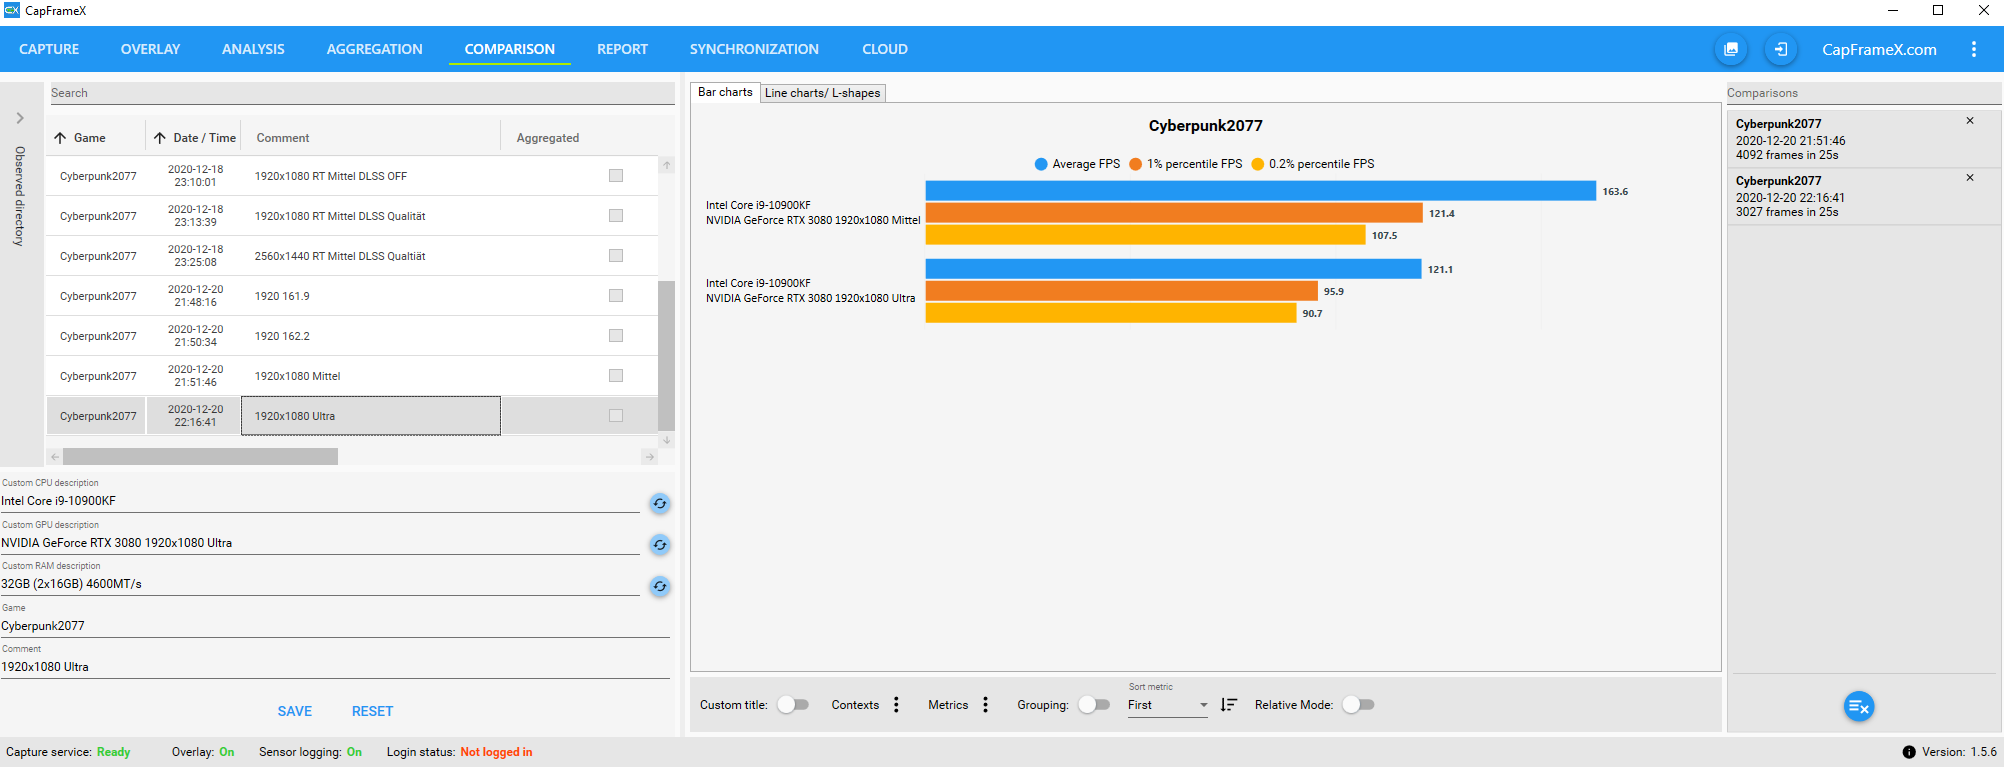Open Contexts options three-dot menu
This screenshot has width=2004, height=767.
[x=896, y=705]
